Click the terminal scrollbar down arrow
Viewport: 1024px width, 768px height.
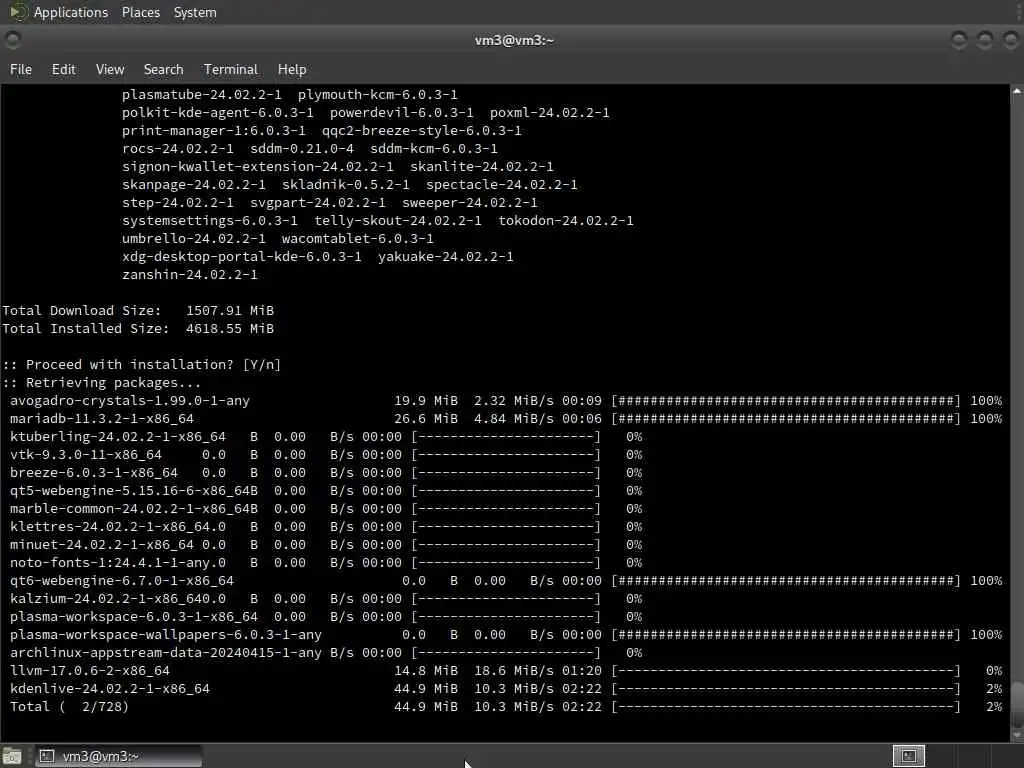tap(1017, 735)
